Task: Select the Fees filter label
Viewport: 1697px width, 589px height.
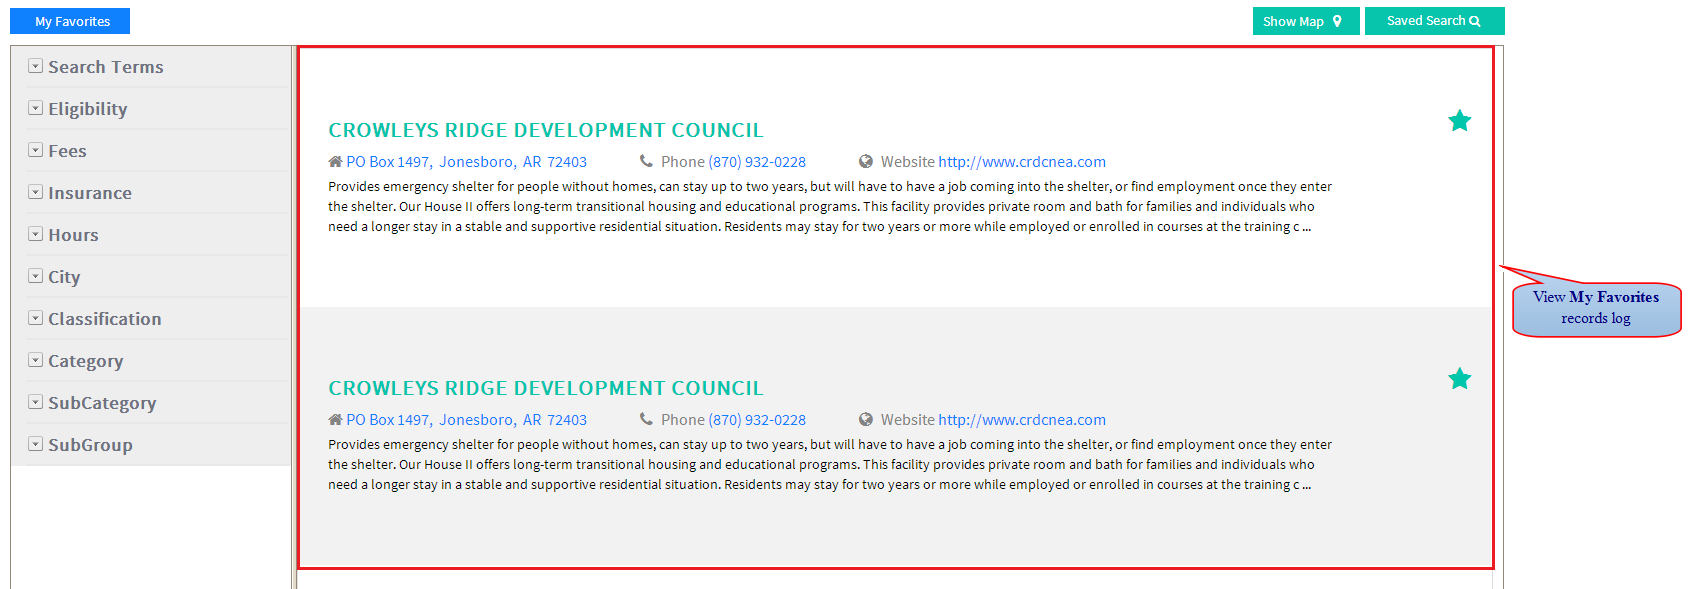Action: pos(67,151)
